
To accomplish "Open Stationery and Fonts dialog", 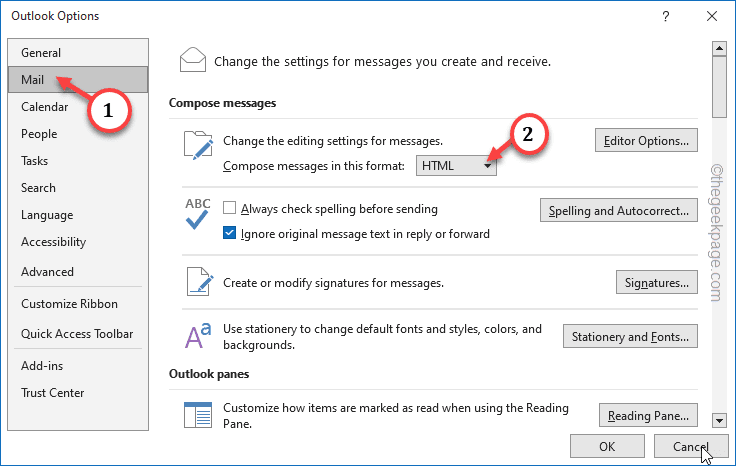I will (630, 336).
